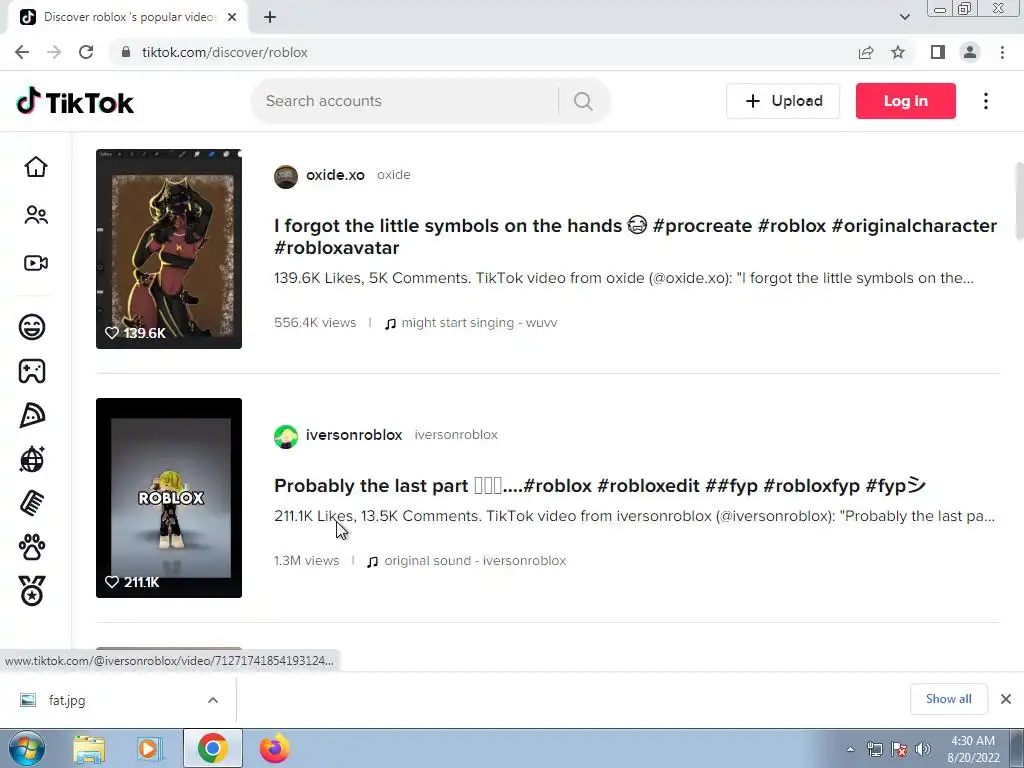Bookmark this page with the star icon
This screenshot has height=768, width=1024.
point(898,52)
